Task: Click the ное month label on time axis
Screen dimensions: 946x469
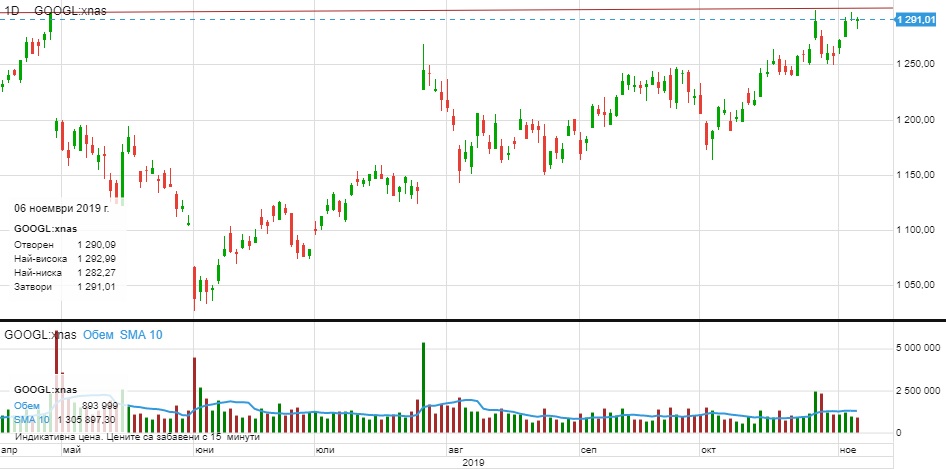Action: point(848,450)
